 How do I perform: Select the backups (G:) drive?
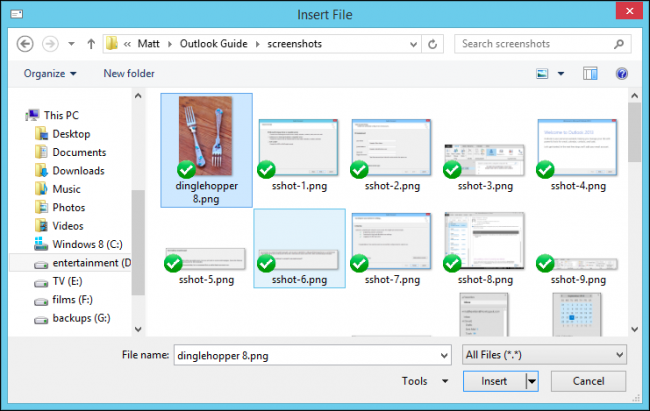point(72,318)
